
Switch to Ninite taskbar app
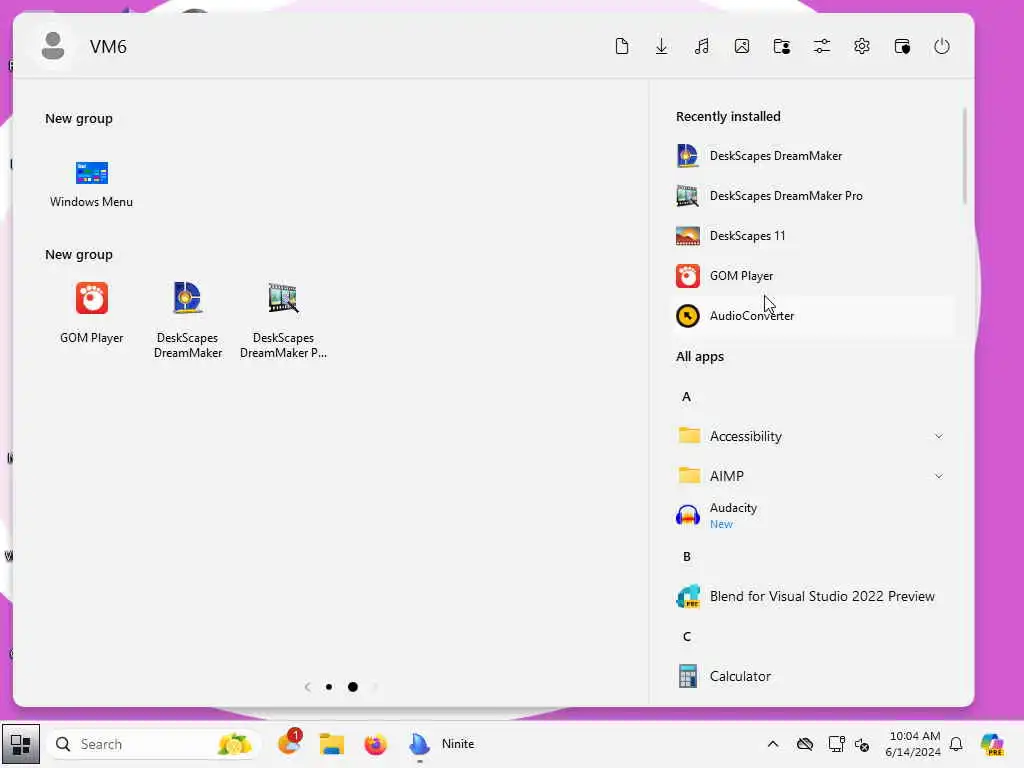tap(442, 744)
